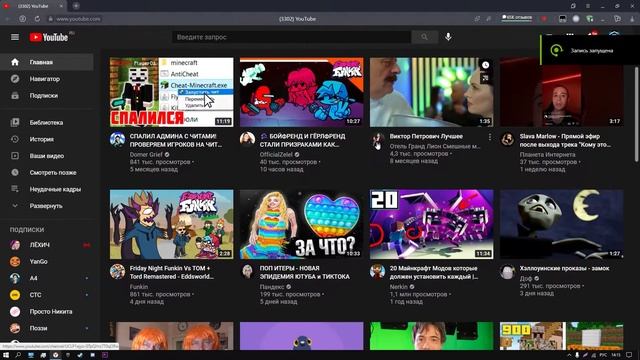The height and width of the screenshot is (360, 640).
Task: Click the СТС channel avatar icon
Action: coord(15,295)
